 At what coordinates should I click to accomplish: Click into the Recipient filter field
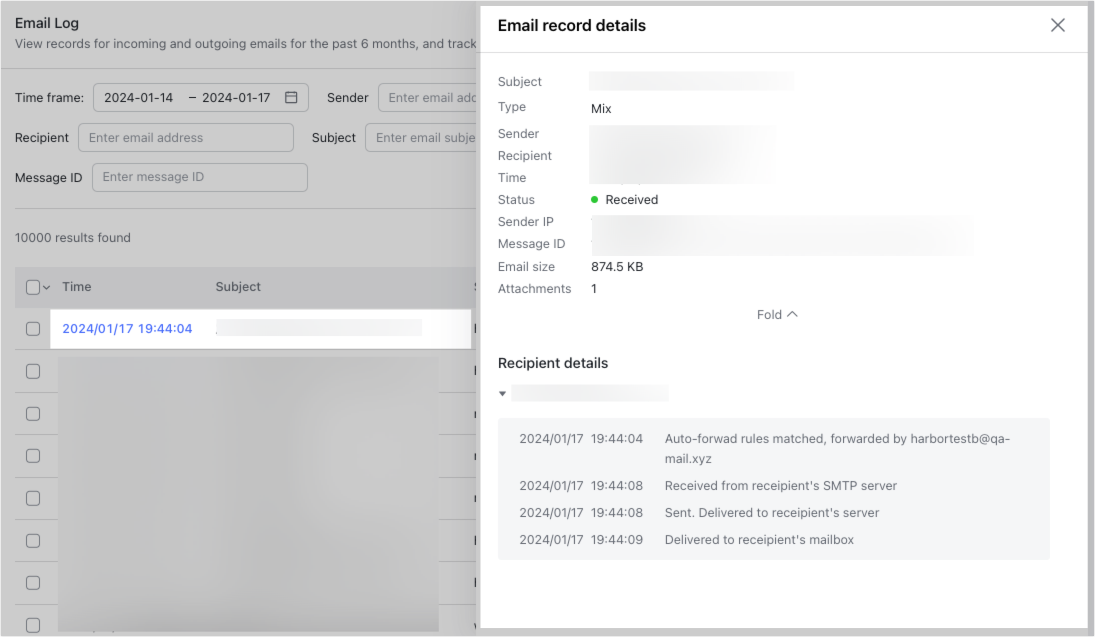coord(185,137)
